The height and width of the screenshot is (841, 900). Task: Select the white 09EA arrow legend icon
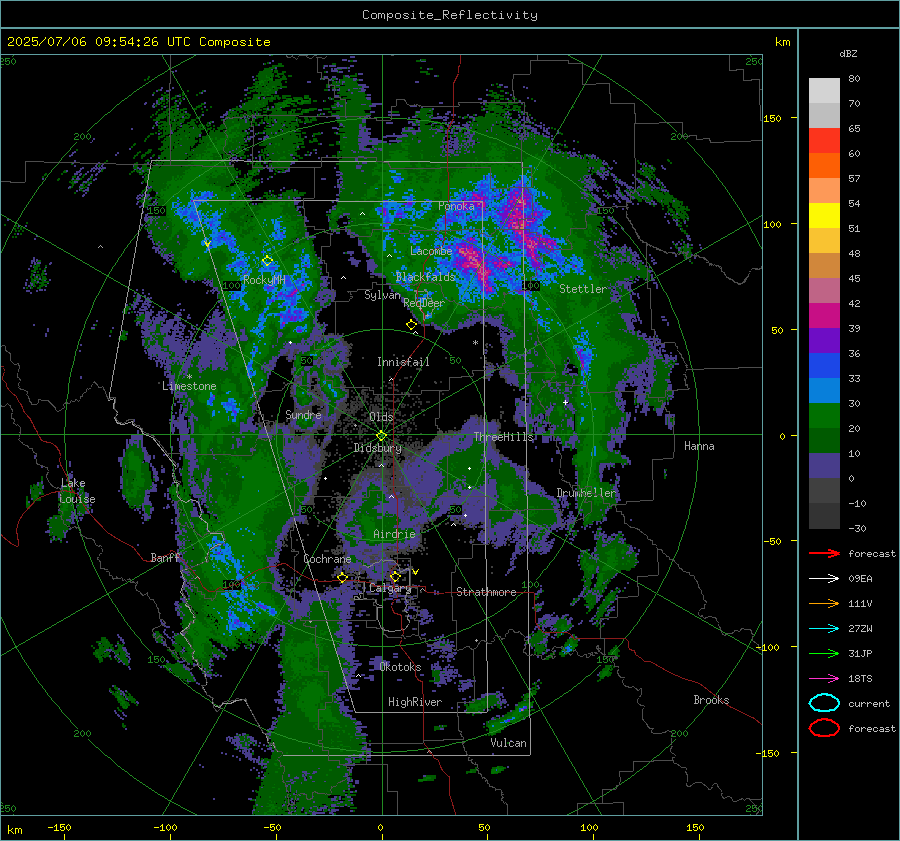824,578
